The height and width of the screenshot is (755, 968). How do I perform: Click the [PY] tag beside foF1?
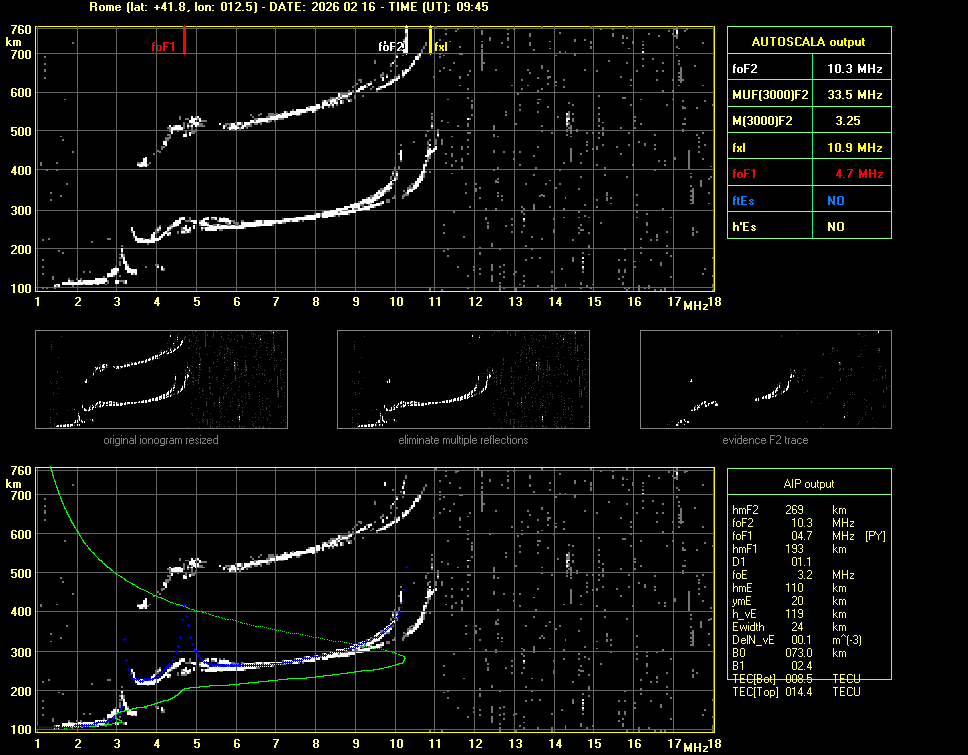(x=875, y=536)
